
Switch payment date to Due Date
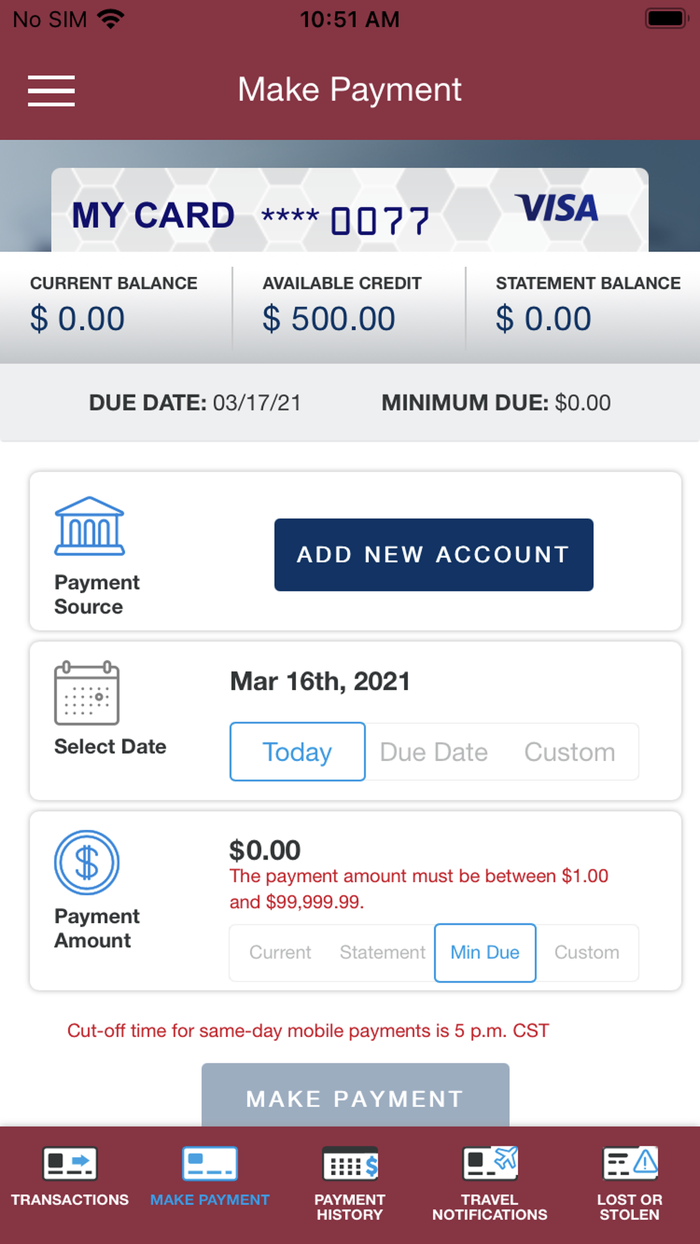(433, 752)
